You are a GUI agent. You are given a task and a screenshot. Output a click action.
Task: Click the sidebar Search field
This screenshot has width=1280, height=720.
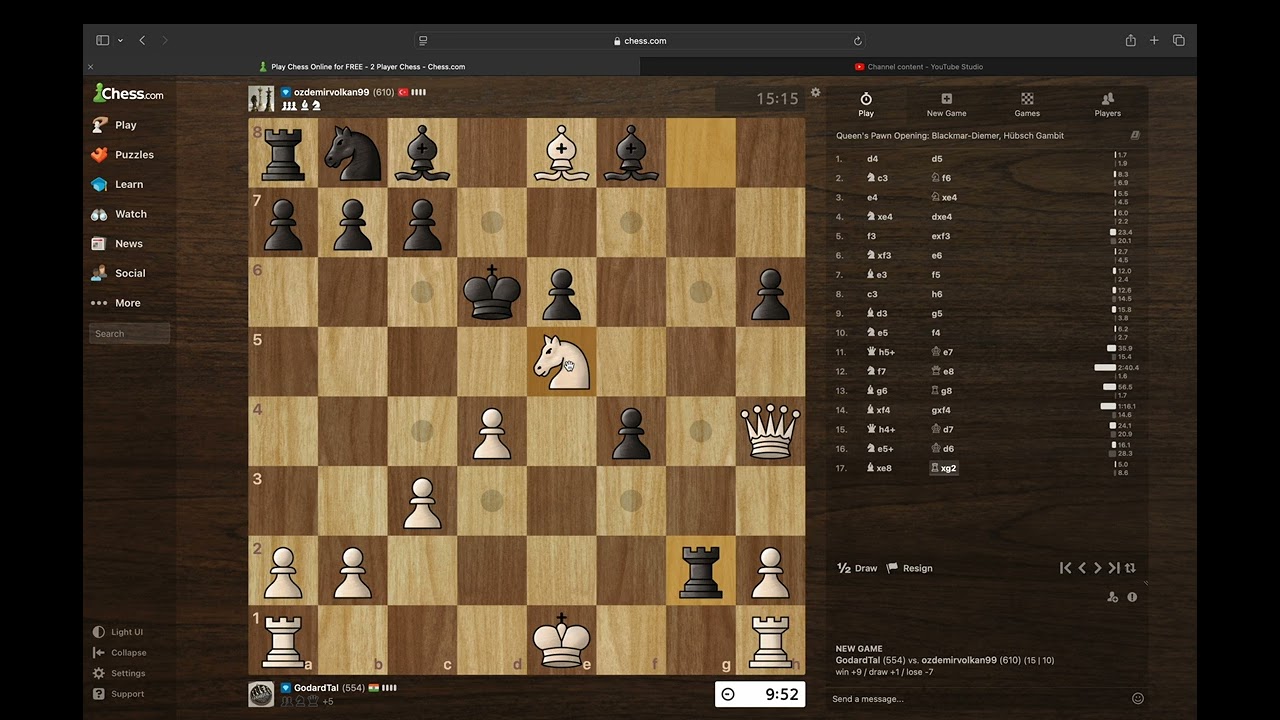coord(129,334)
